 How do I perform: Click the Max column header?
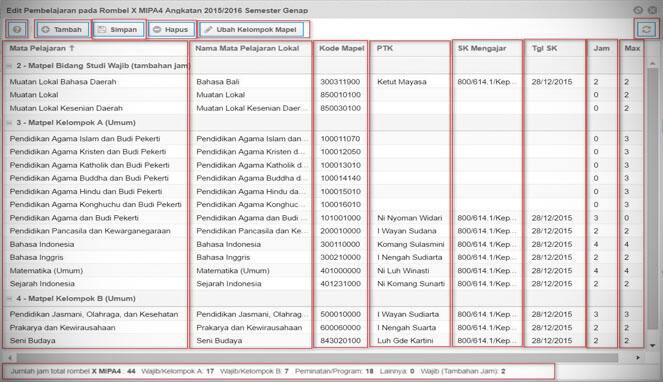[x=632, y=48]
